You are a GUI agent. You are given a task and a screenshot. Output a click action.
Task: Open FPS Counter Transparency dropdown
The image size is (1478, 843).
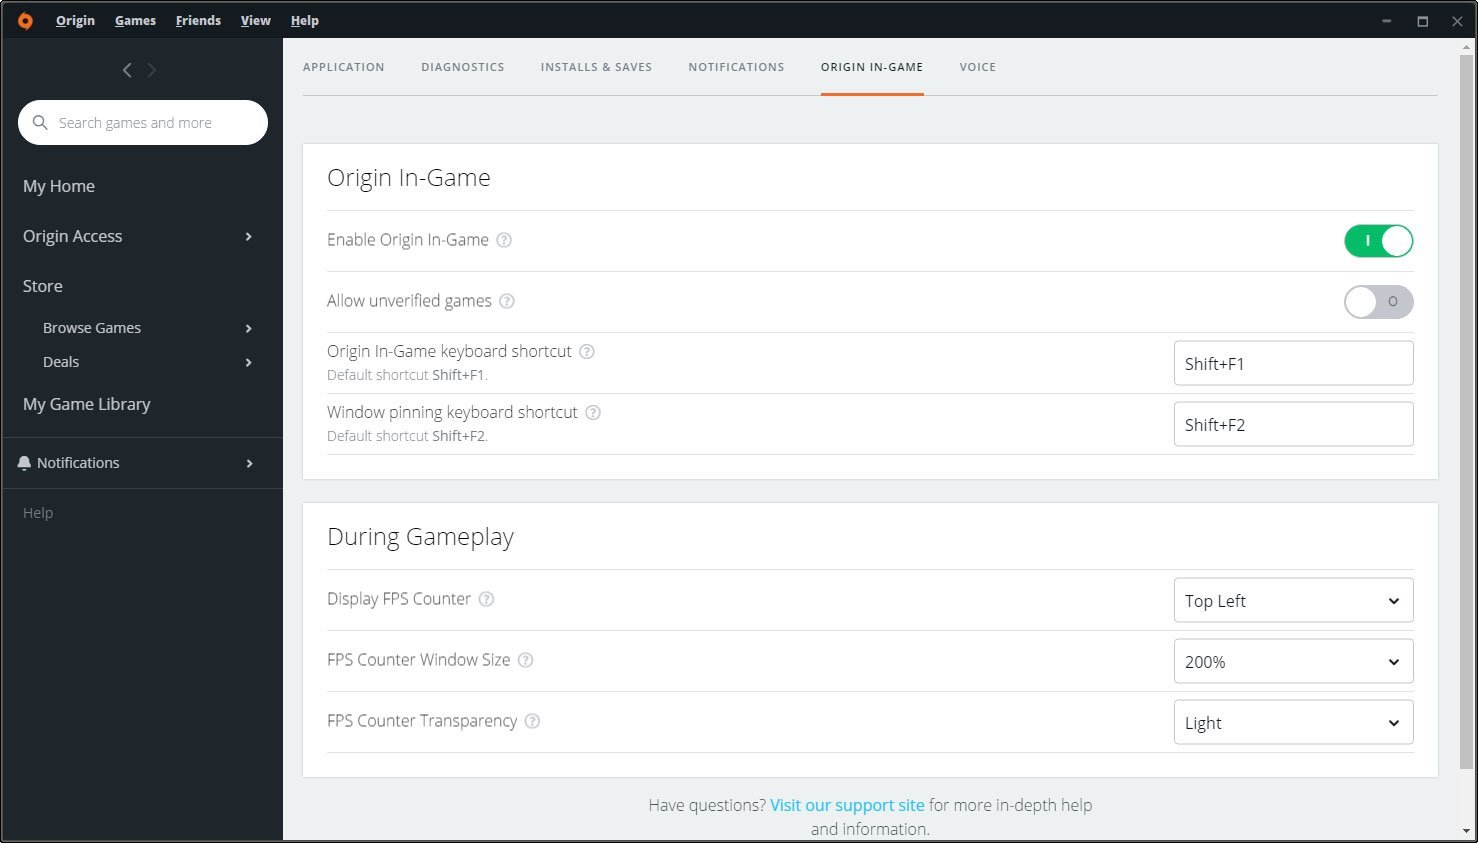[x=1292, y=723]
